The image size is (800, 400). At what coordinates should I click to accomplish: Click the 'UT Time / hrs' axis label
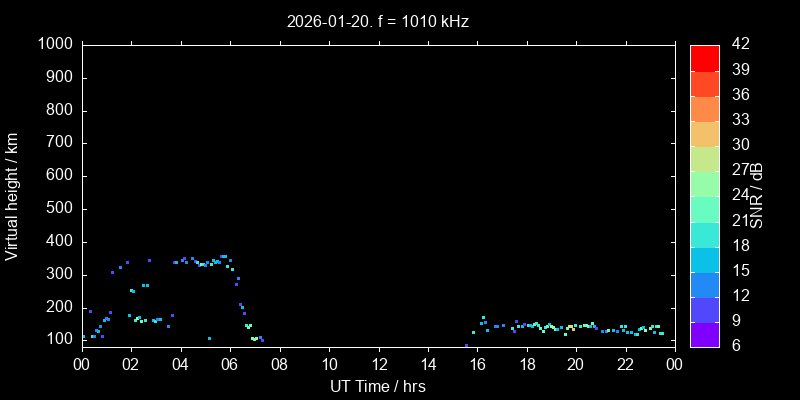[x=378, y=386]
